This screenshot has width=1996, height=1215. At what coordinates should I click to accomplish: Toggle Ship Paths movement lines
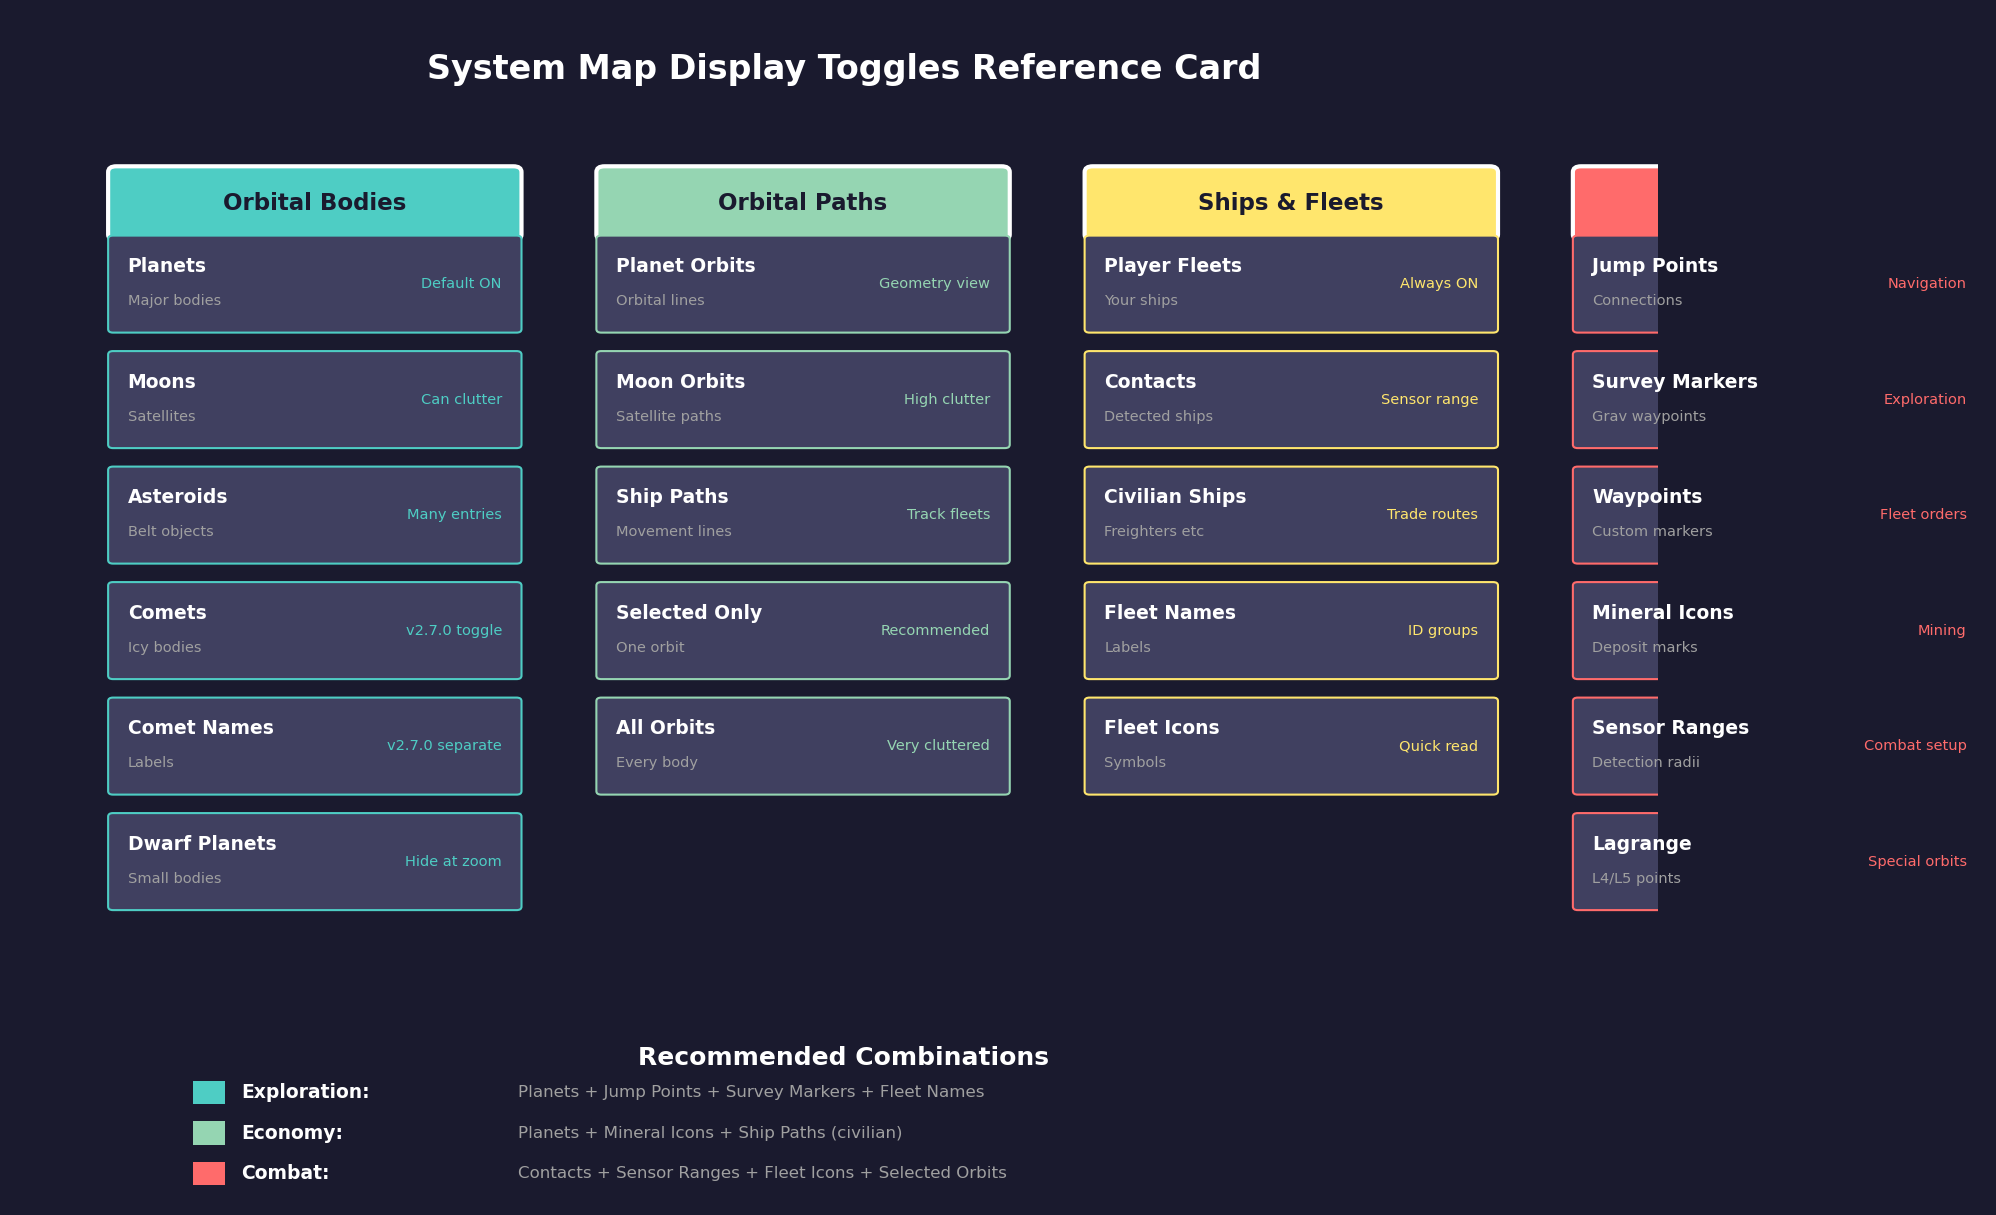point(802,514)
